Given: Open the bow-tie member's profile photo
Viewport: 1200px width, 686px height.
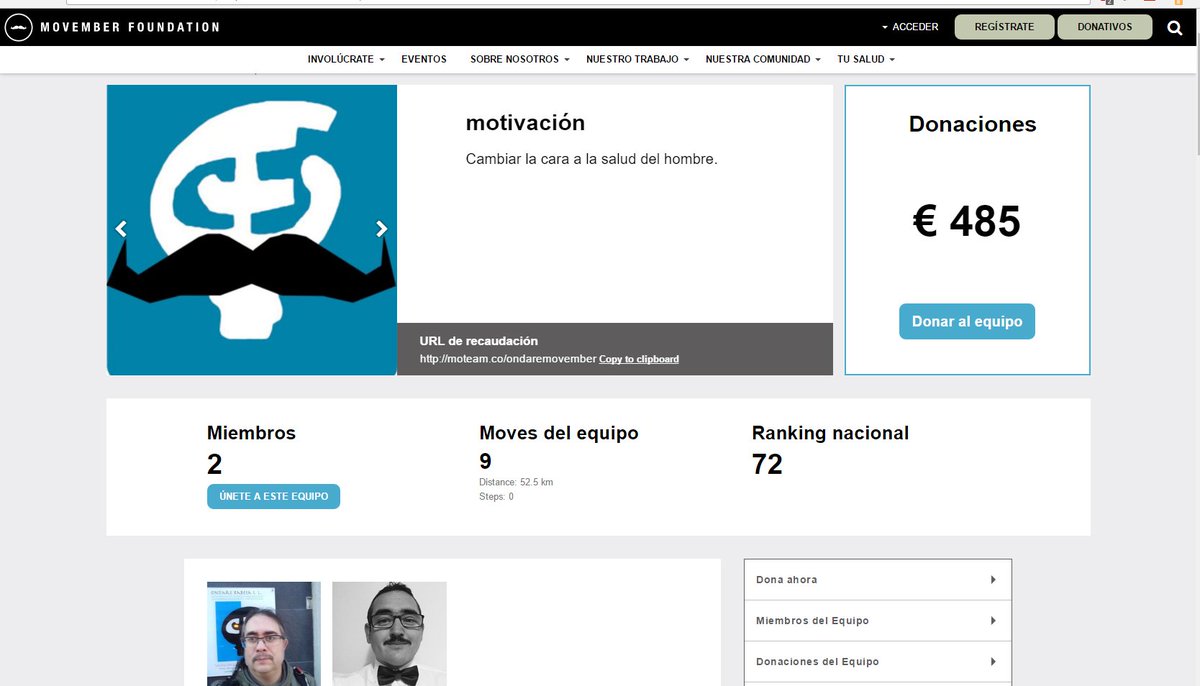Looking at the screenshot, I should click(x=389, y=632).
